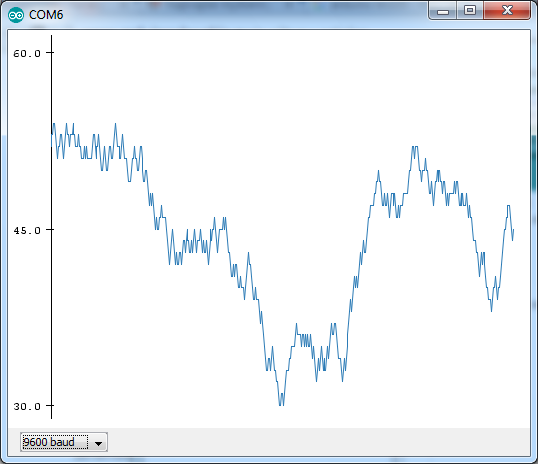Click the plotted line's start at the y-axis
The width and height of the screenshot is (538, 464).
(x=52, y=137)
